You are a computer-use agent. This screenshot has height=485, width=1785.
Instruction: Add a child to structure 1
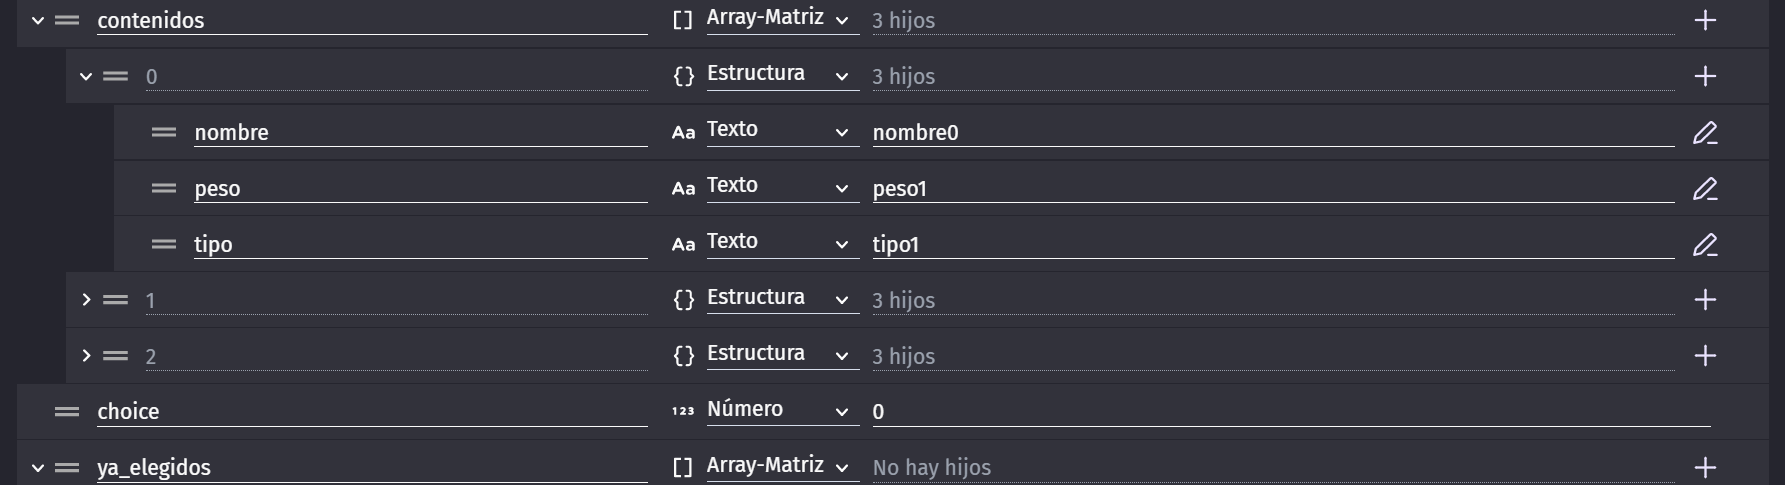pos(1705,300)
